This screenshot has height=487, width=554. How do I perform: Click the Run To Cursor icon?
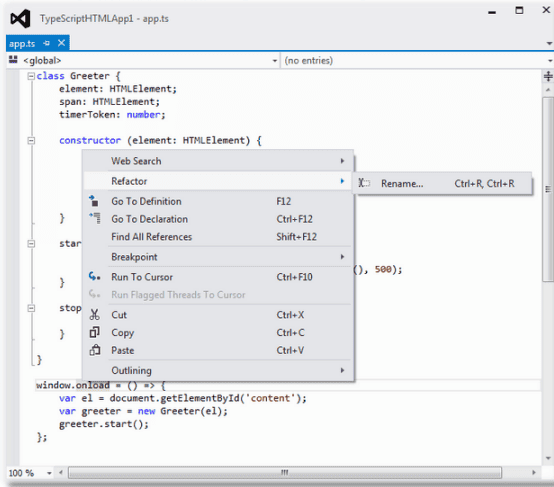point(94,276)
